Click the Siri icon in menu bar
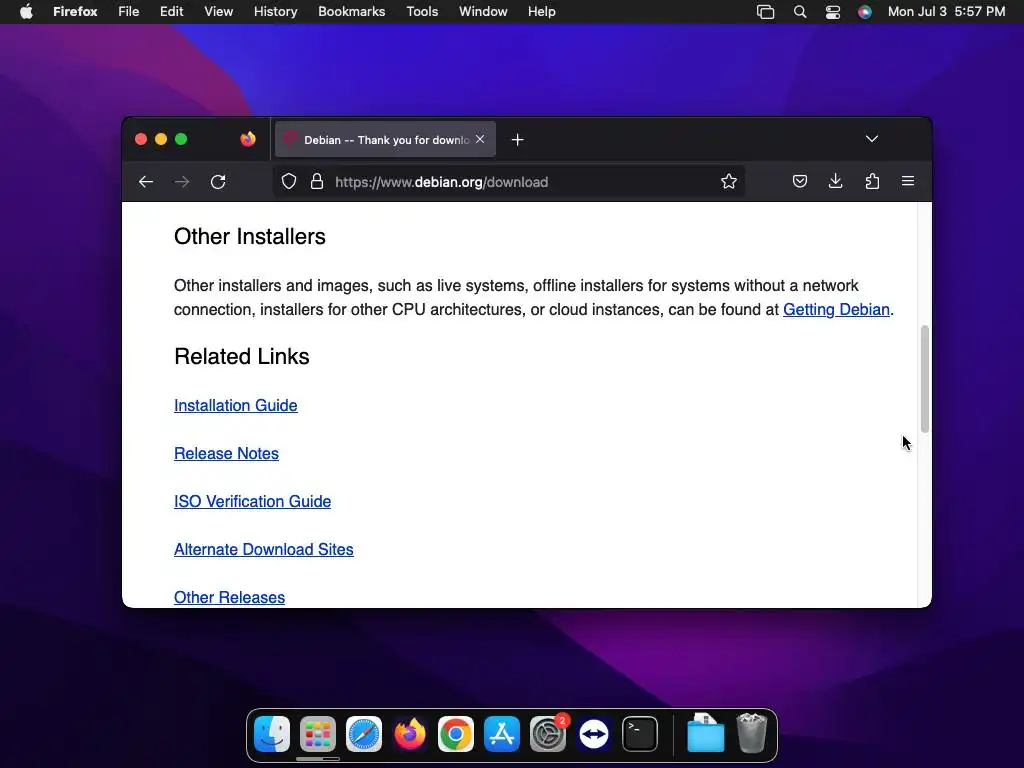 865,12
